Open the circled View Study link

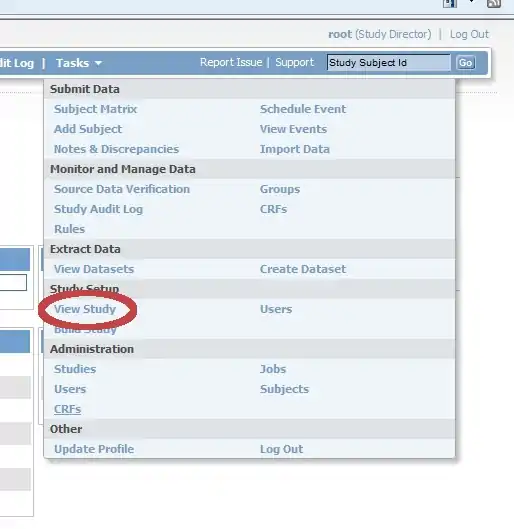(85, 309)
